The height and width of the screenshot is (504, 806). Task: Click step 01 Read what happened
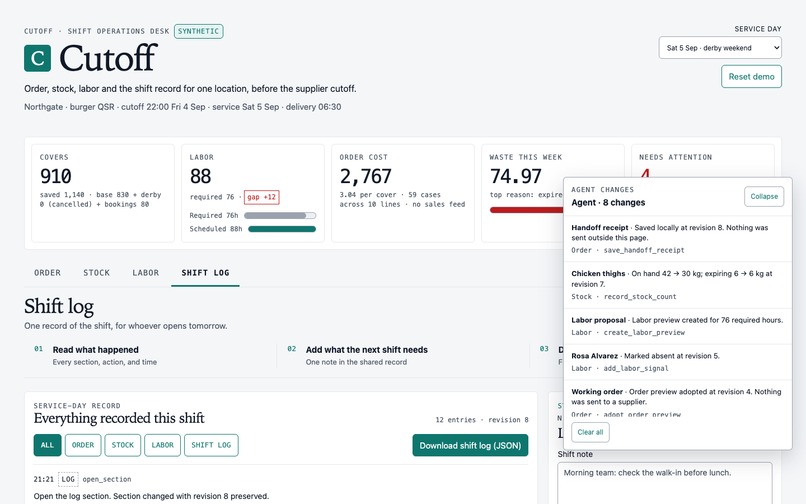pyautogui.click(x=95, y=350)
